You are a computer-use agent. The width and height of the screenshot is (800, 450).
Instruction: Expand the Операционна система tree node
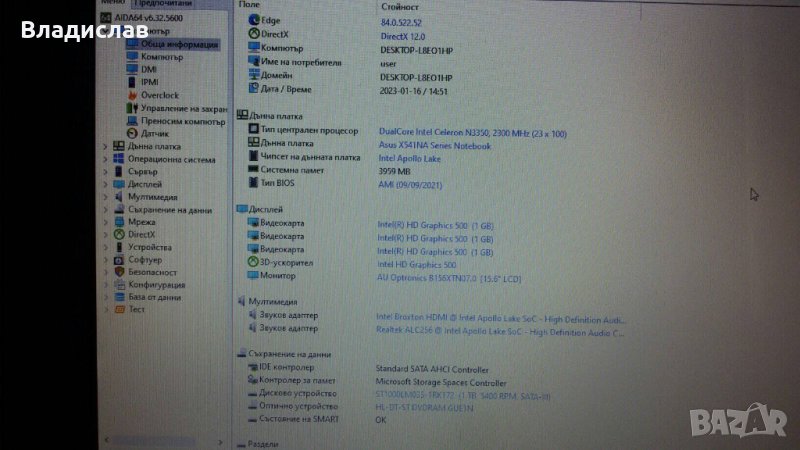pos(109,159)
